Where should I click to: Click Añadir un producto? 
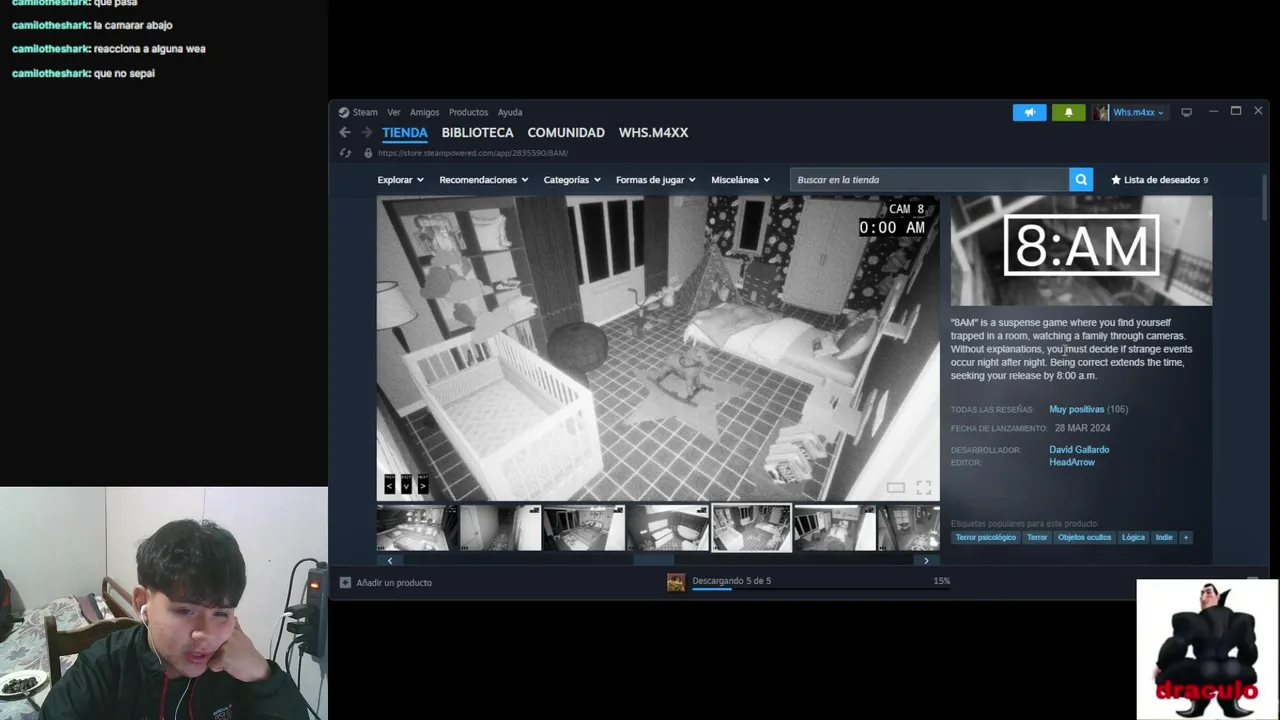click(394, 582)
